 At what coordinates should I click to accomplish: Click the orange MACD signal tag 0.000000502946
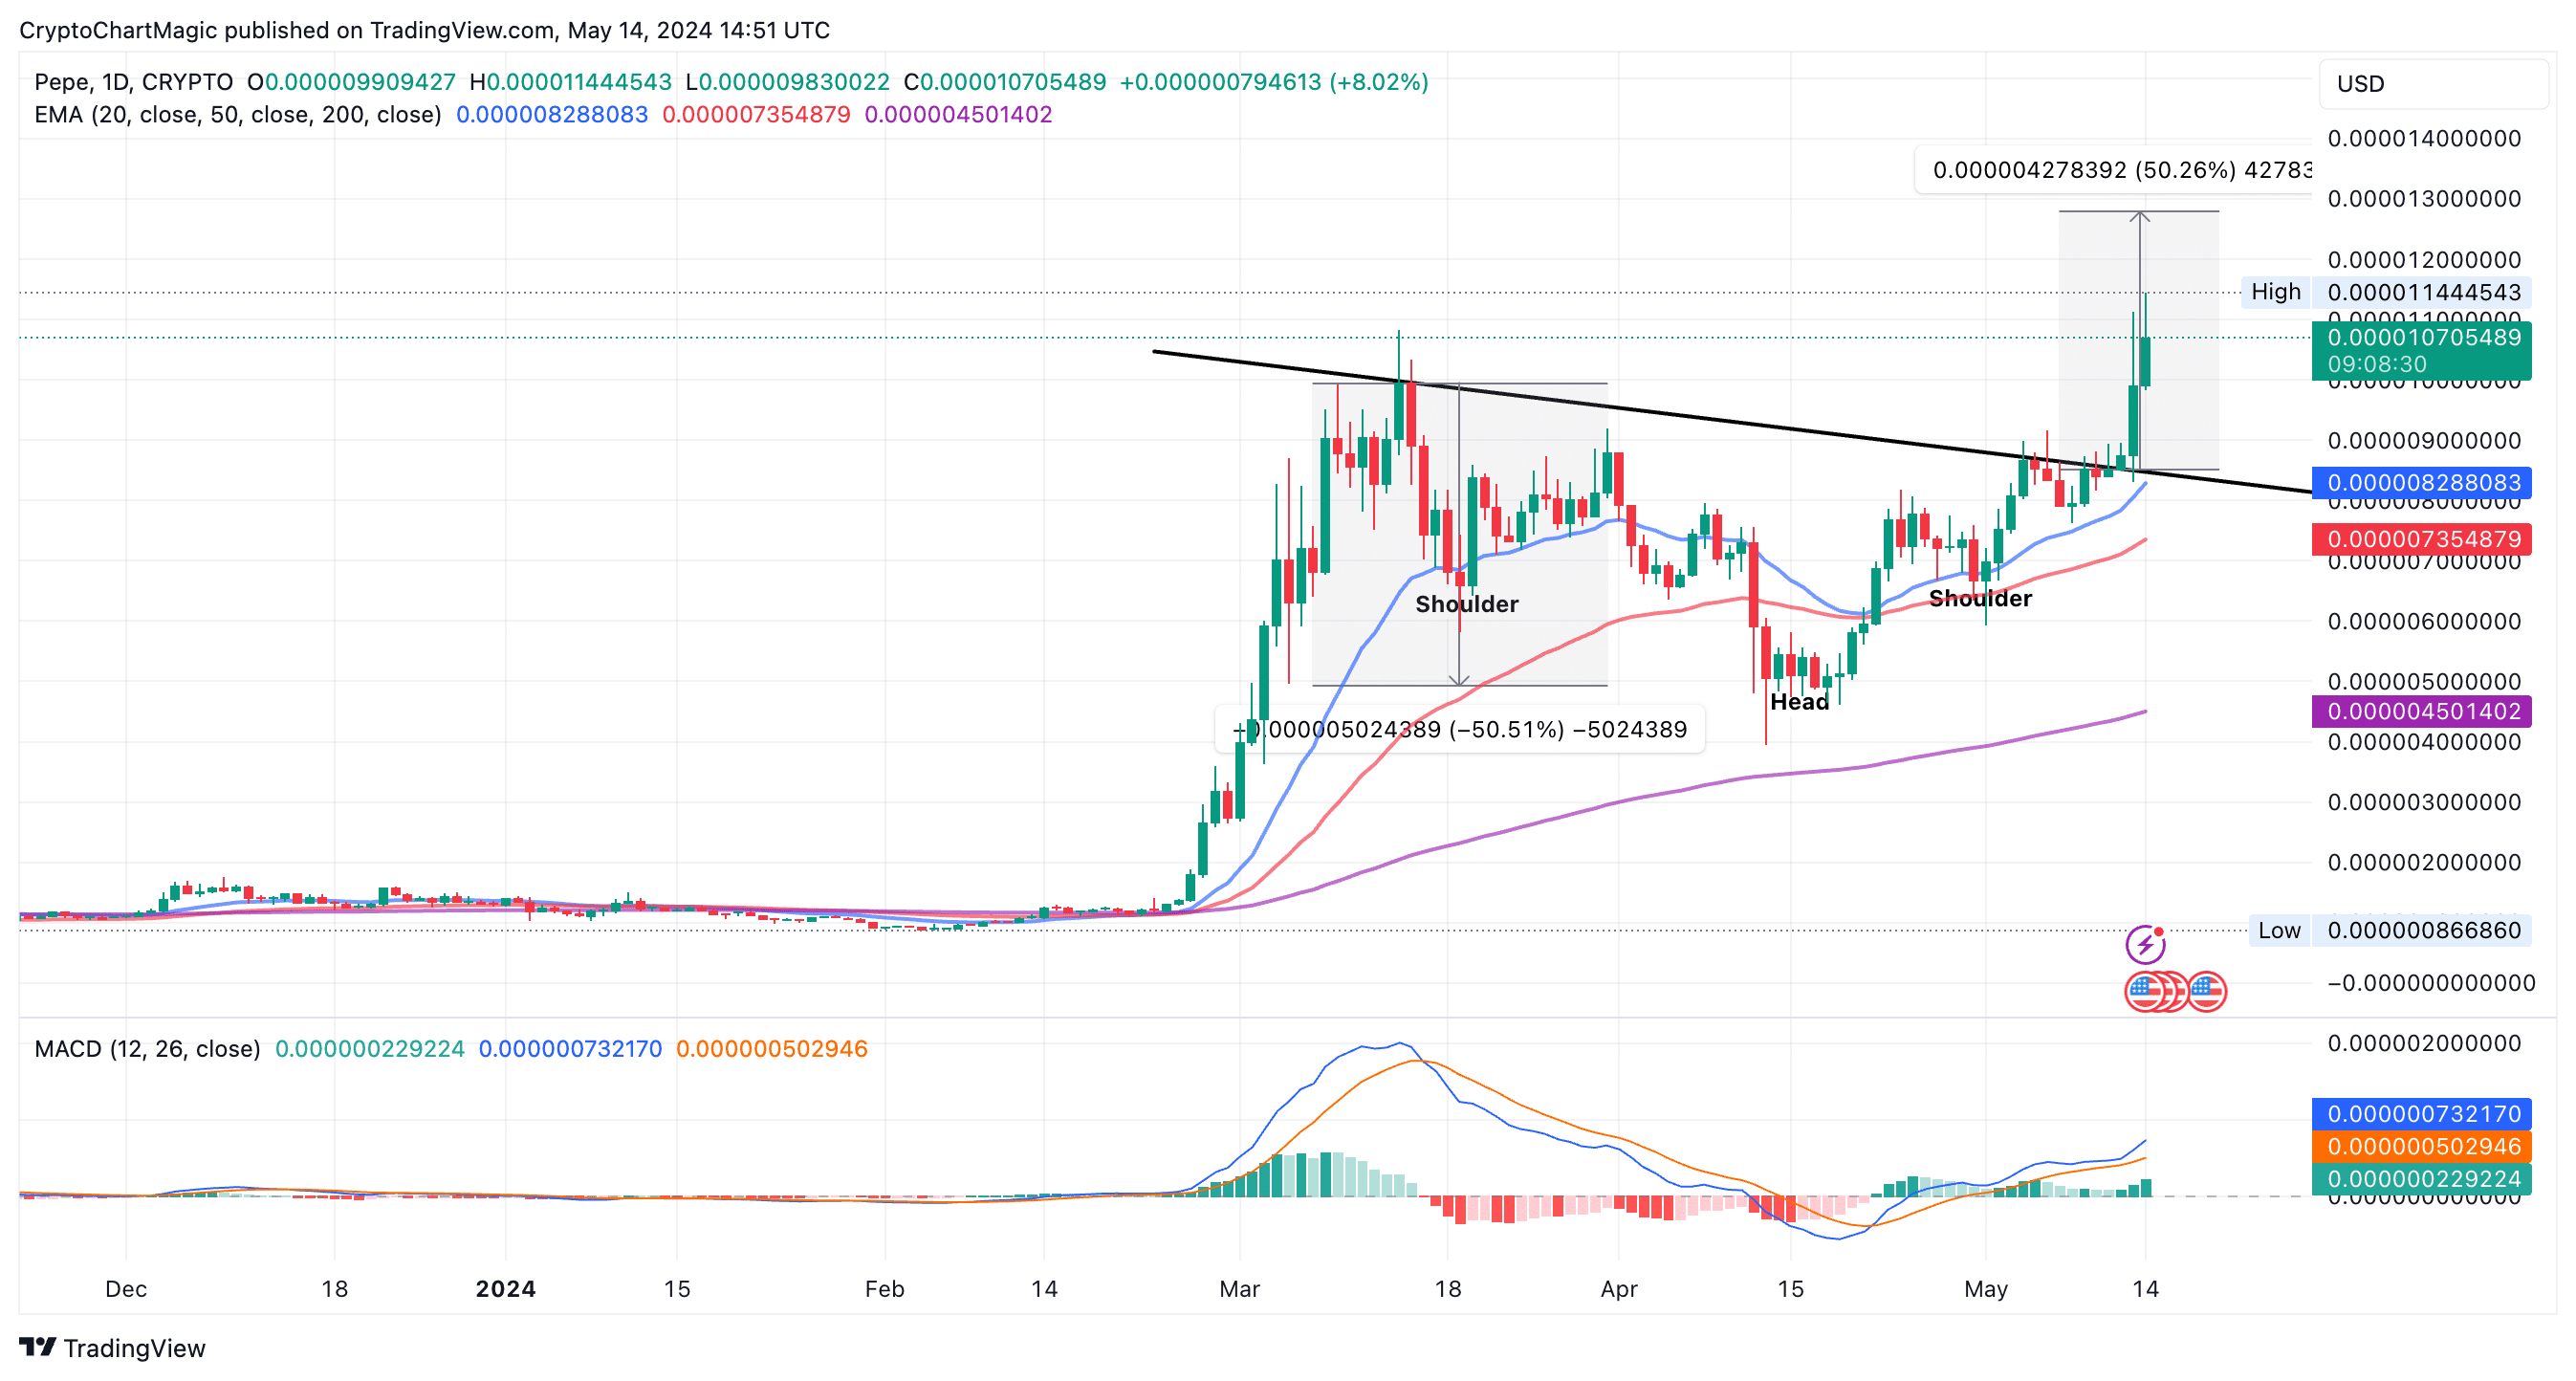tap(2422, 1147)
